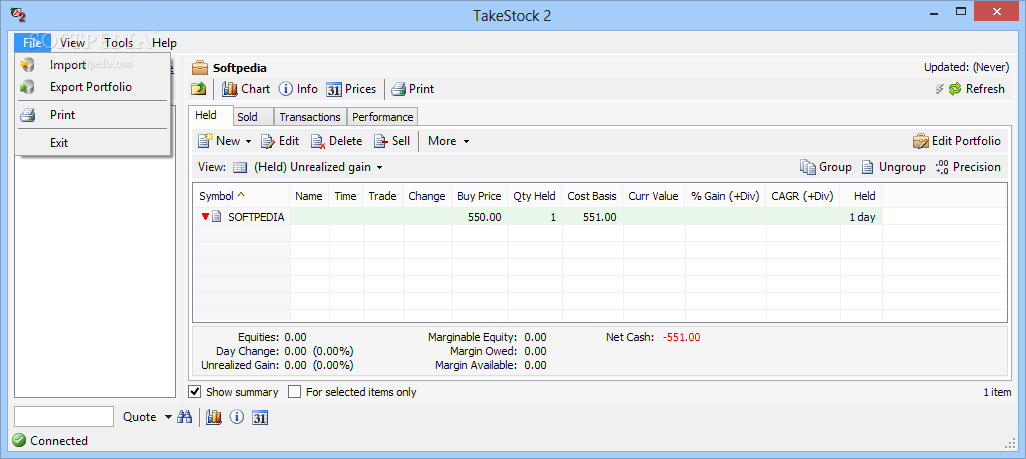The height and width of the screenshot is (459, 1026).
Task: Click the bottom bar chart icon
Action: pos(213,417)
